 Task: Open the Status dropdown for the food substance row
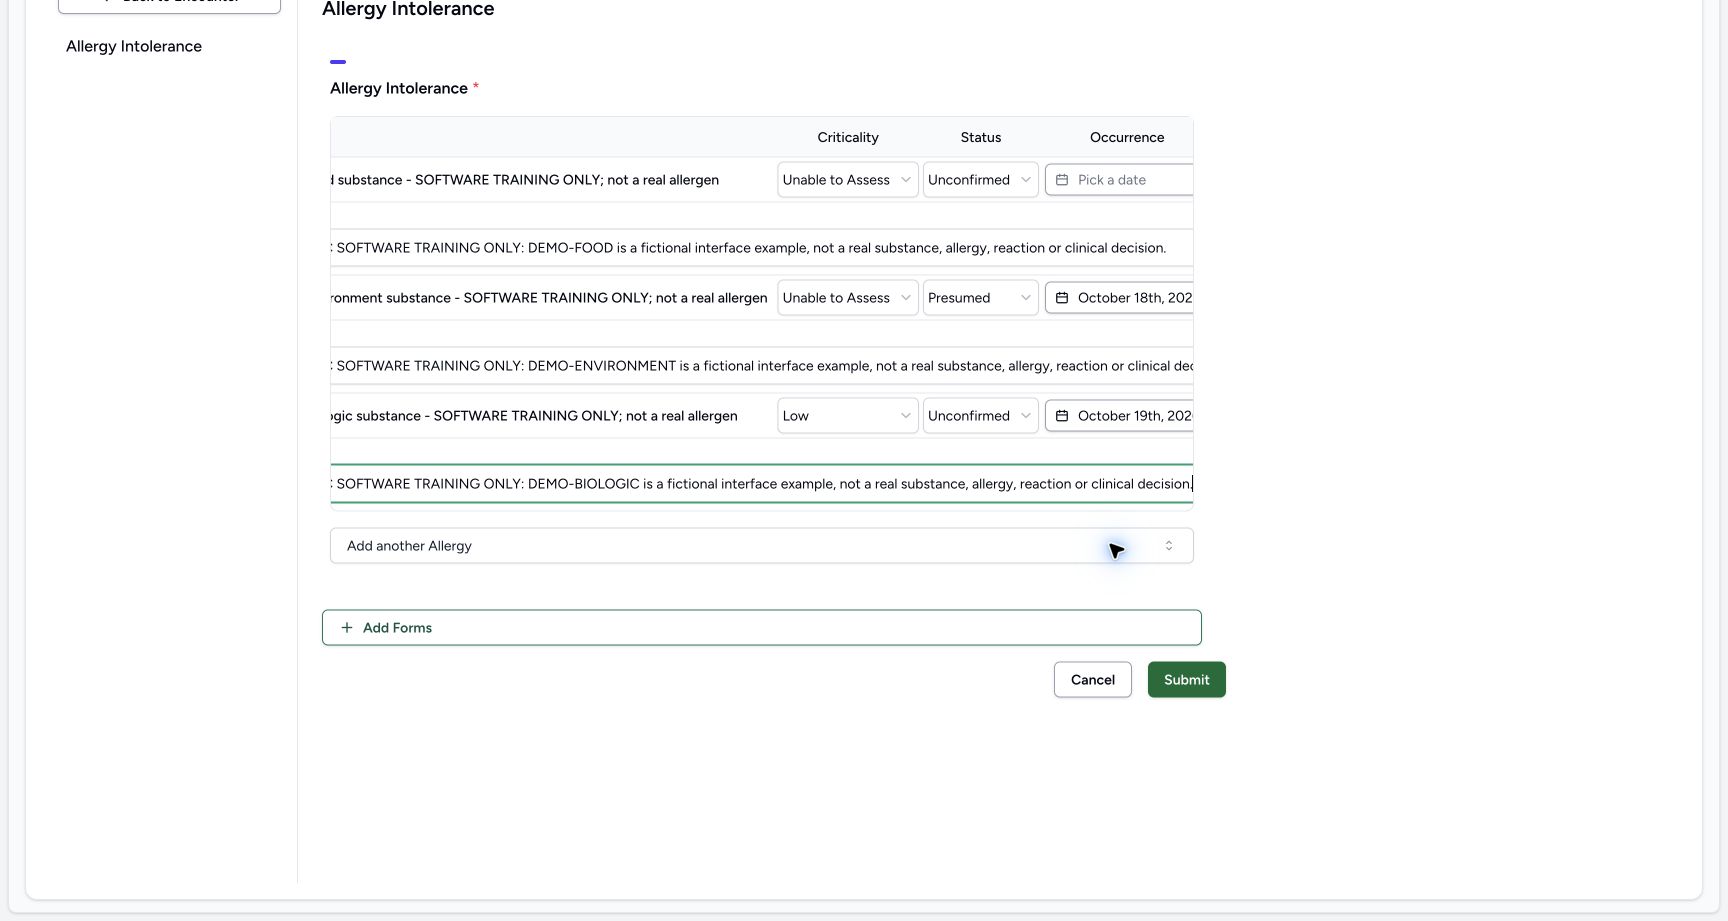click(980, 180)
